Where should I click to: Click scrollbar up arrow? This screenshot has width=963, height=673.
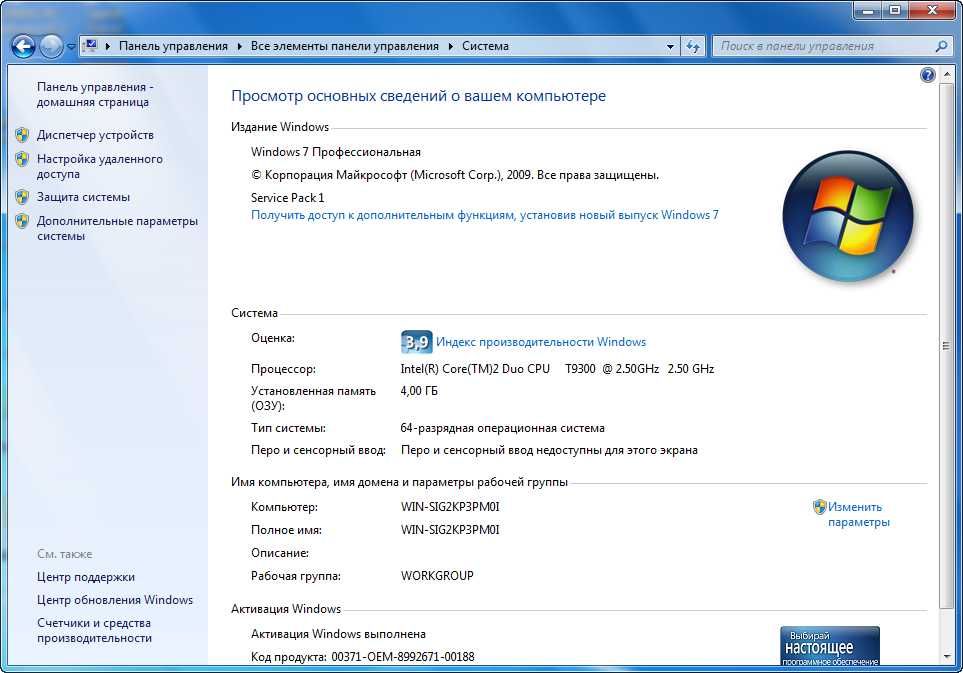tap(946, 74)
